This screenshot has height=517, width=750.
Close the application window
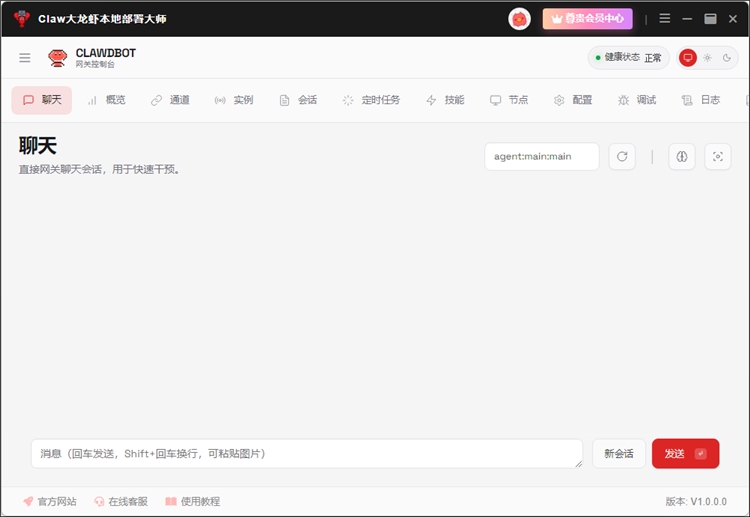[733, 19]
